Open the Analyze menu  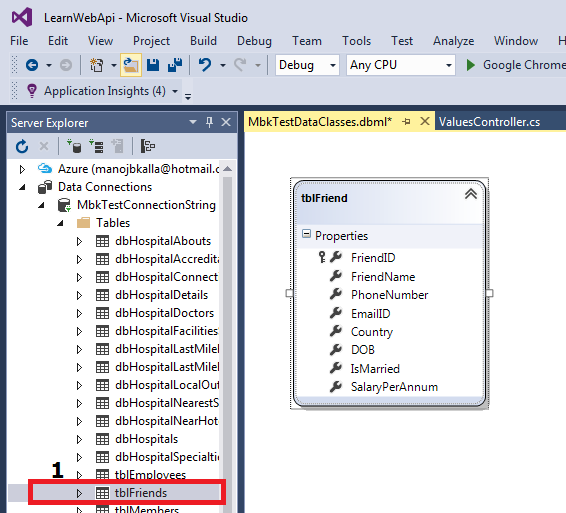click(x=453, y=41)
